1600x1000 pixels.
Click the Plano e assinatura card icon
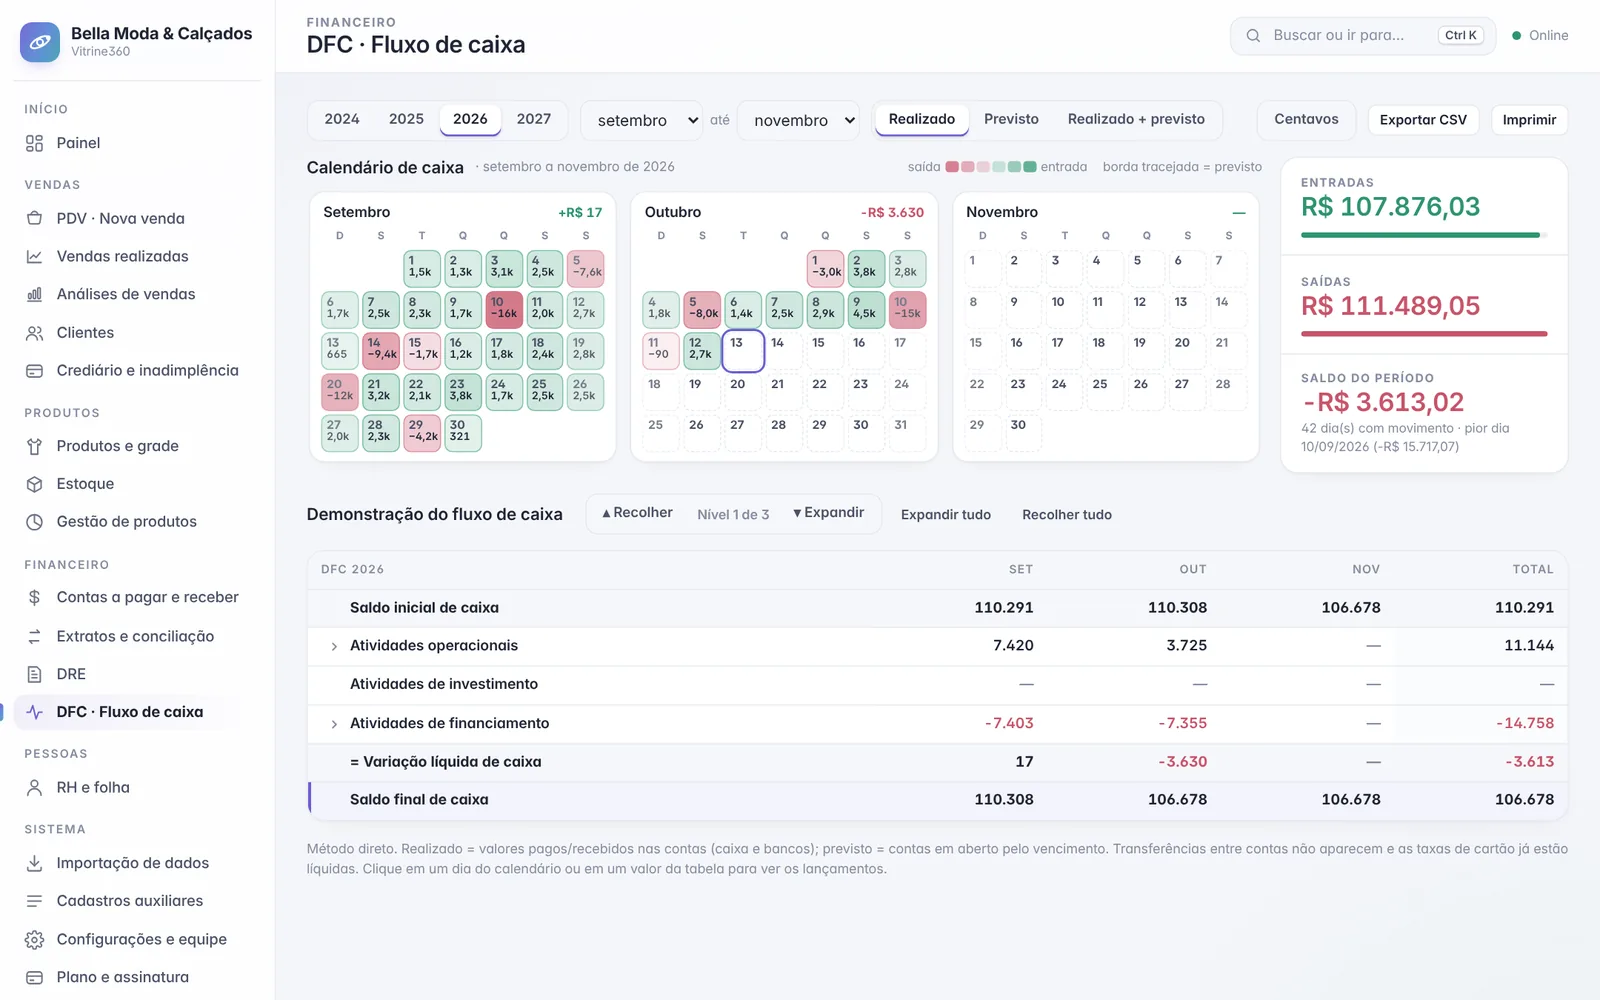coord(34,978)
